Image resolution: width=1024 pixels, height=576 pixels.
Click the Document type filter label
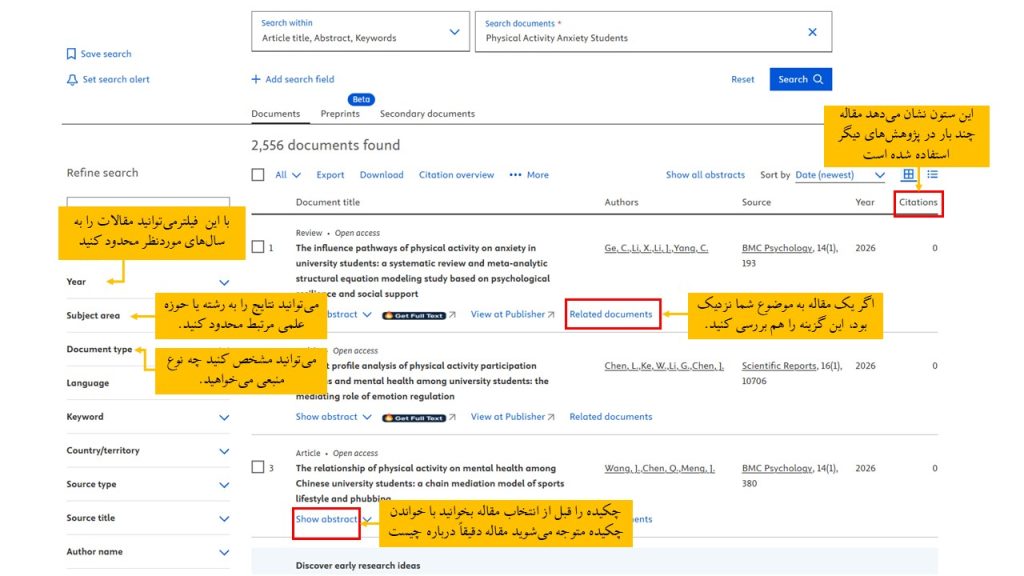pos(99,349)
